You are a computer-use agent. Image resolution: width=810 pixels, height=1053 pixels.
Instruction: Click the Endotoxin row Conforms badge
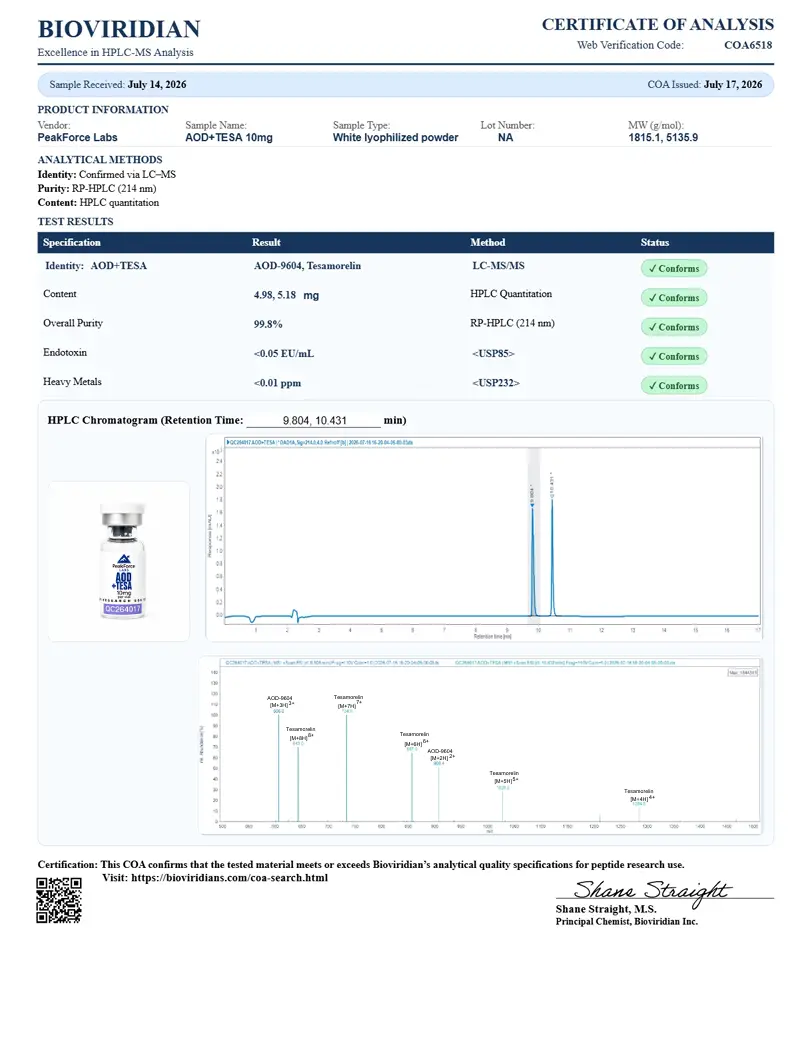[674, 357]
